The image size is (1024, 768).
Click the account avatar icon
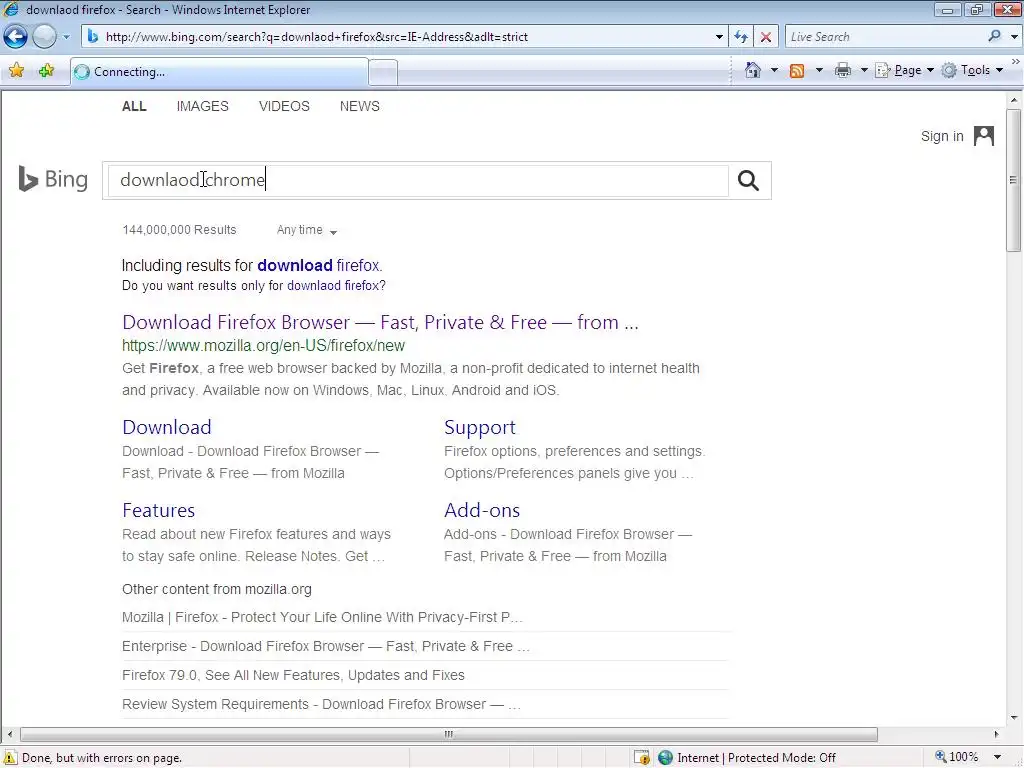984,136
